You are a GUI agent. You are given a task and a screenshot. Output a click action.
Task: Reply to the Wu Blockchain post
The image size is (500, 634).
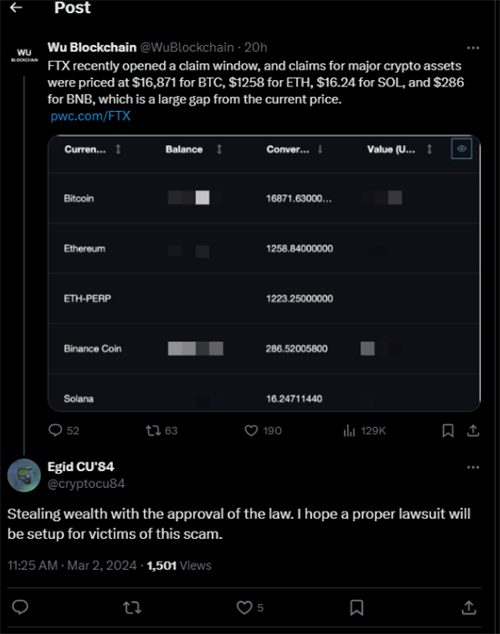click(x=55, y=430)
